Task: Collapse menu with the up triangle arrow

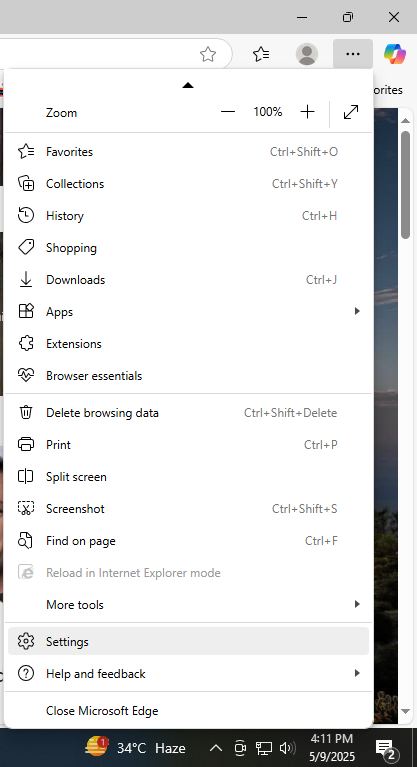Action: pyautogui.click(x=188, y=85)
